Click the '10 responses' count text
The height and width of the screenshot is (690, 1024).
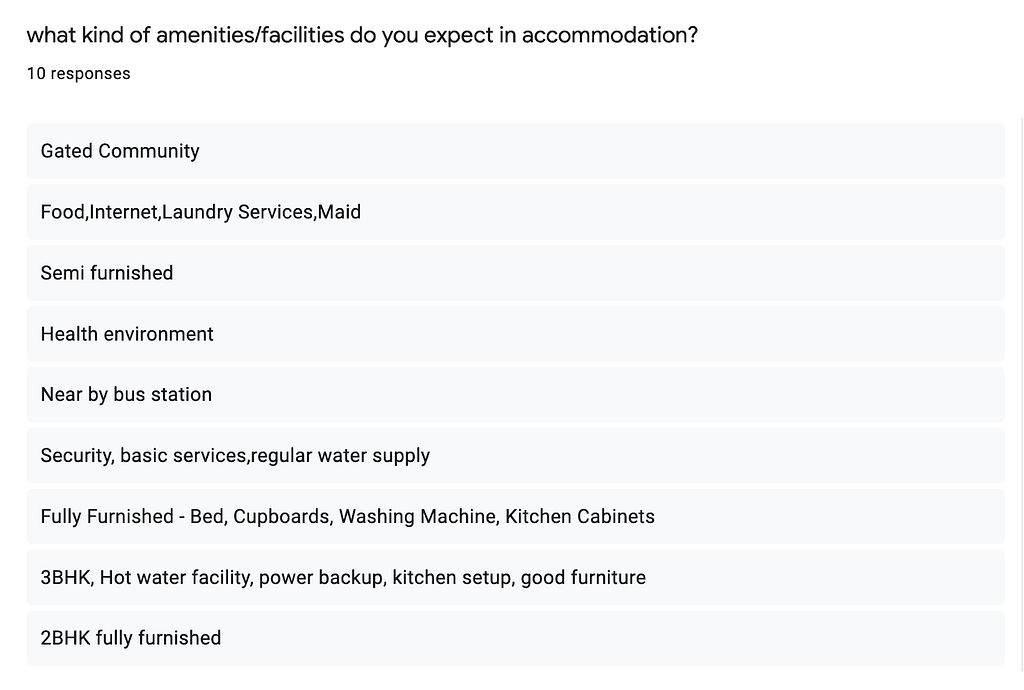pyautogui.click(x=78, y=73)
